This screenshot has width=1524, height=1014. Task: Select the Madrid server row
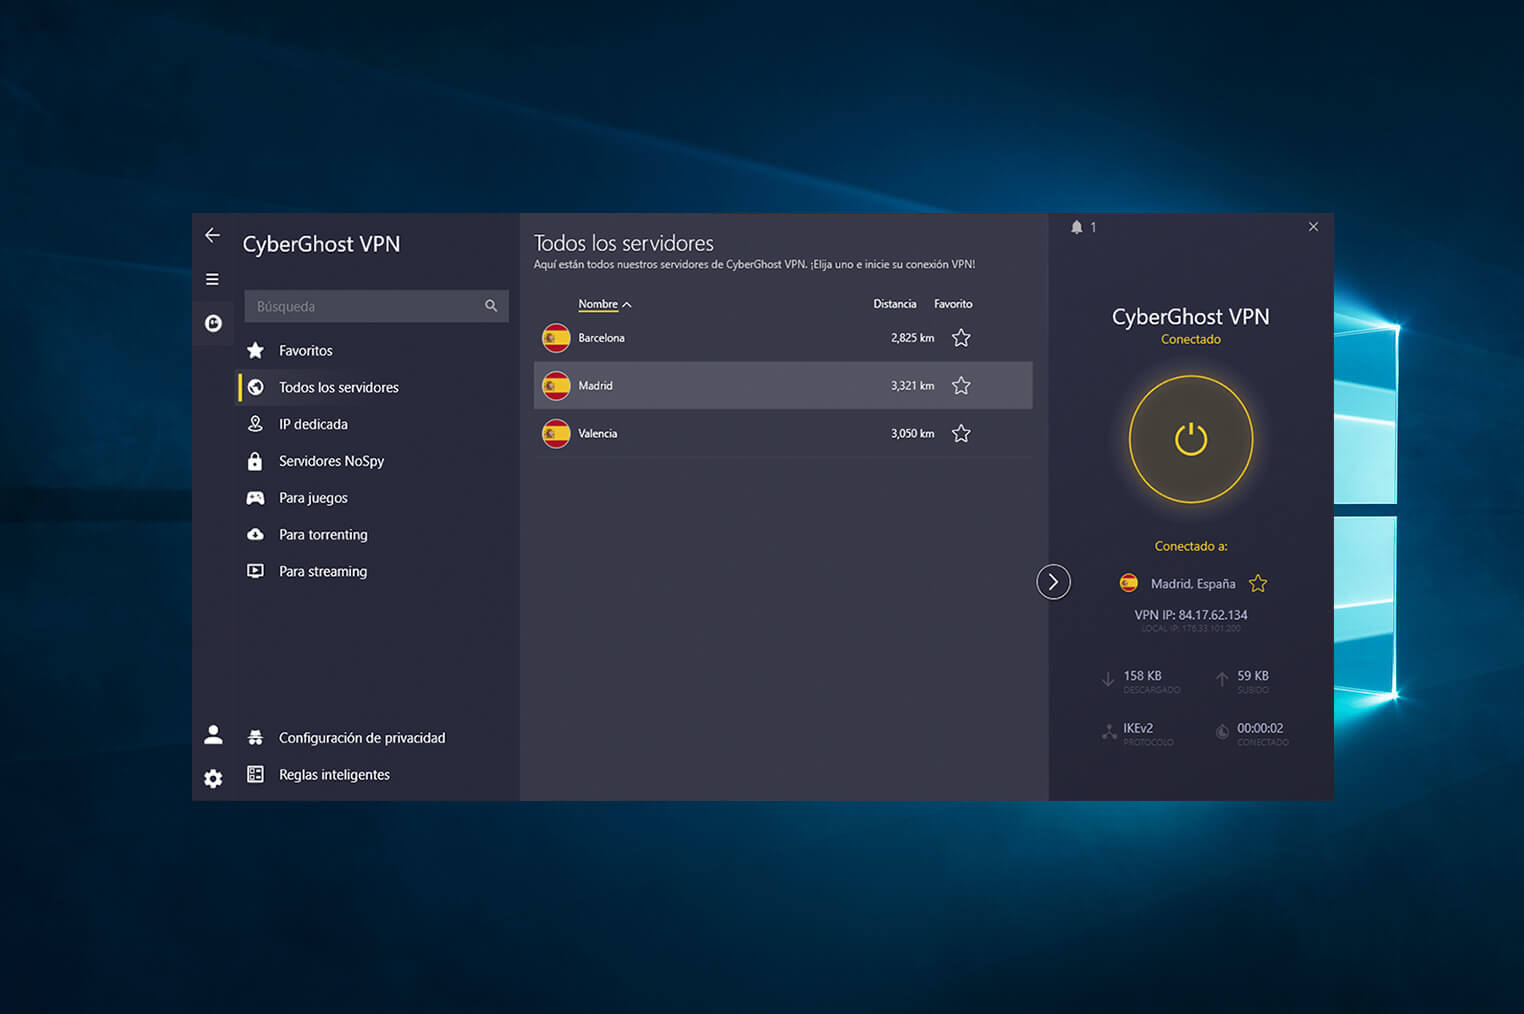coord(783,385)
